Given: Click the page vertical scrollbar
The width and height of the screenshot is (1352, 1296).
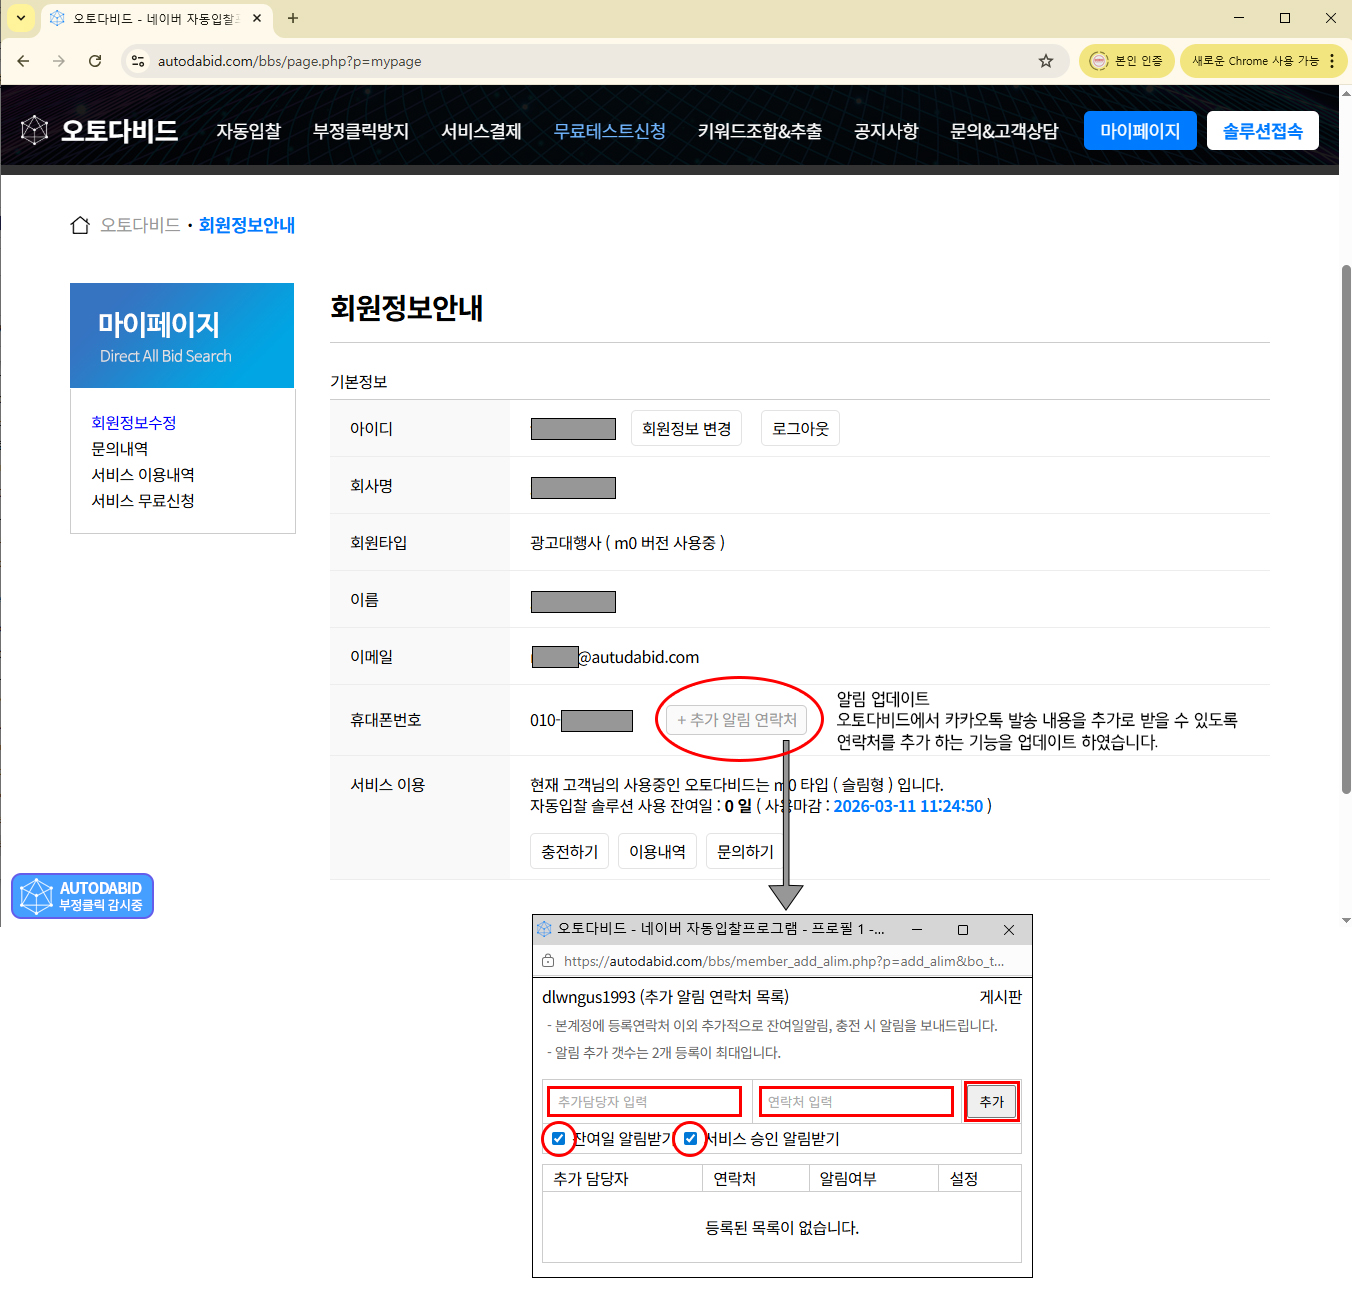Looking at the screenshot, I should click(x=1345, y=530).
